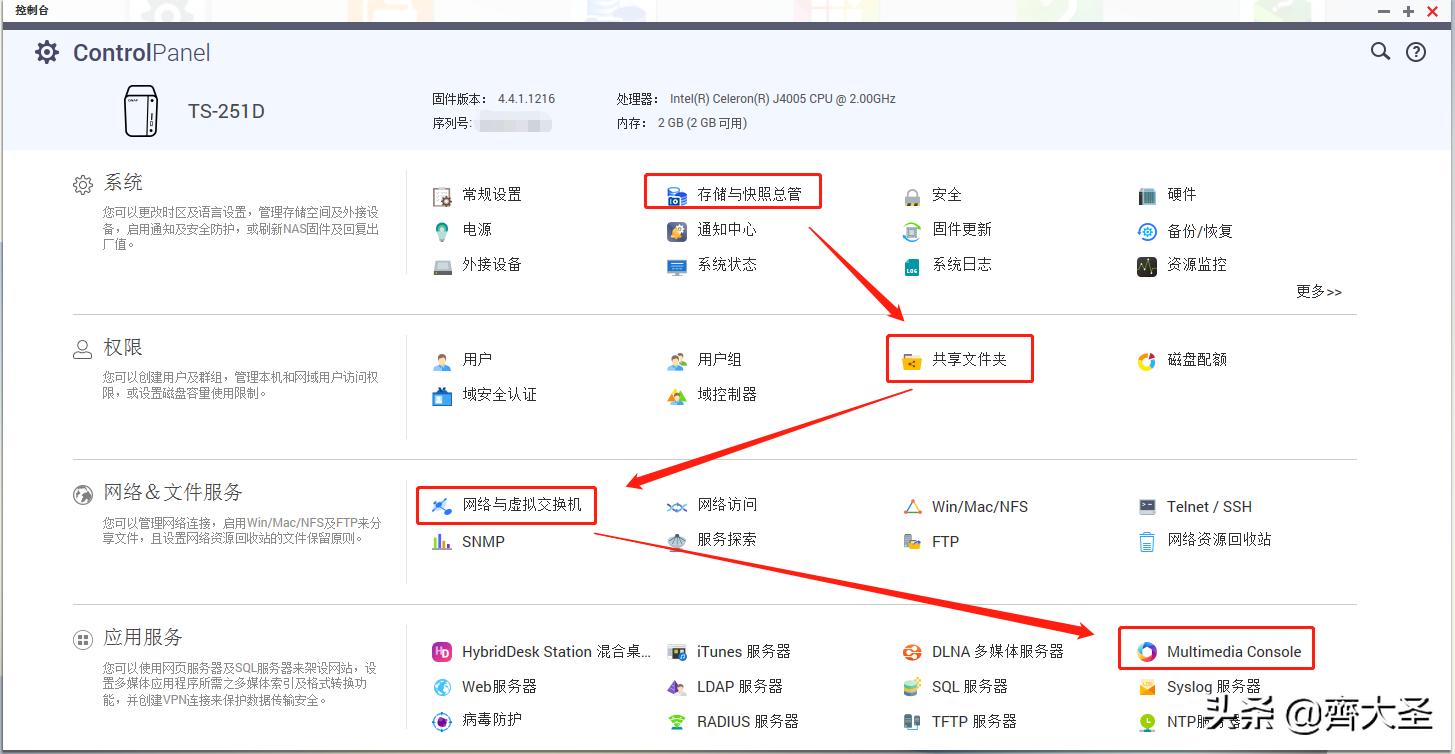Open the Network & File Services (网络&文件服务) category
The width and height of the screenshot is (1455, 754).
[172, 493]
